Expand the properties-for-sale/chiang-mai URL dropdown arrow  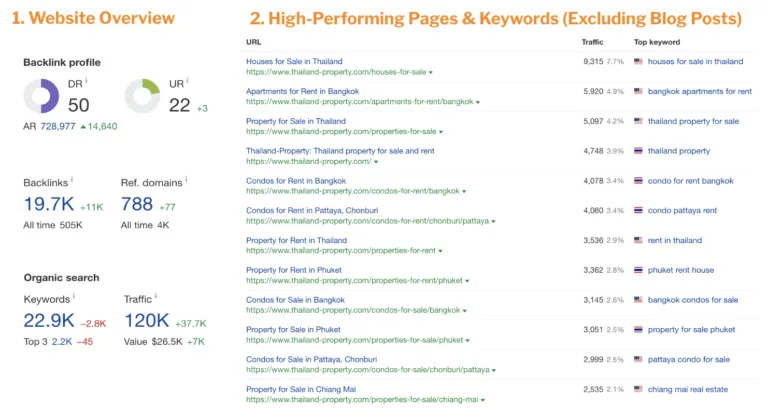pyautogui.click(x=483, y=400)
